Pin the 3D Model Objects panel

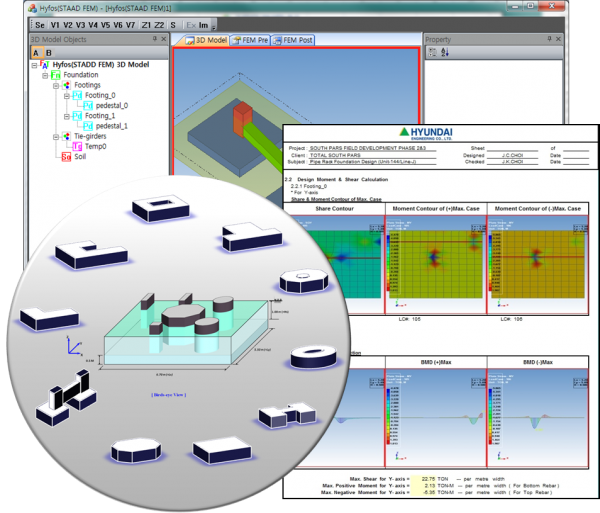point(153,39)
